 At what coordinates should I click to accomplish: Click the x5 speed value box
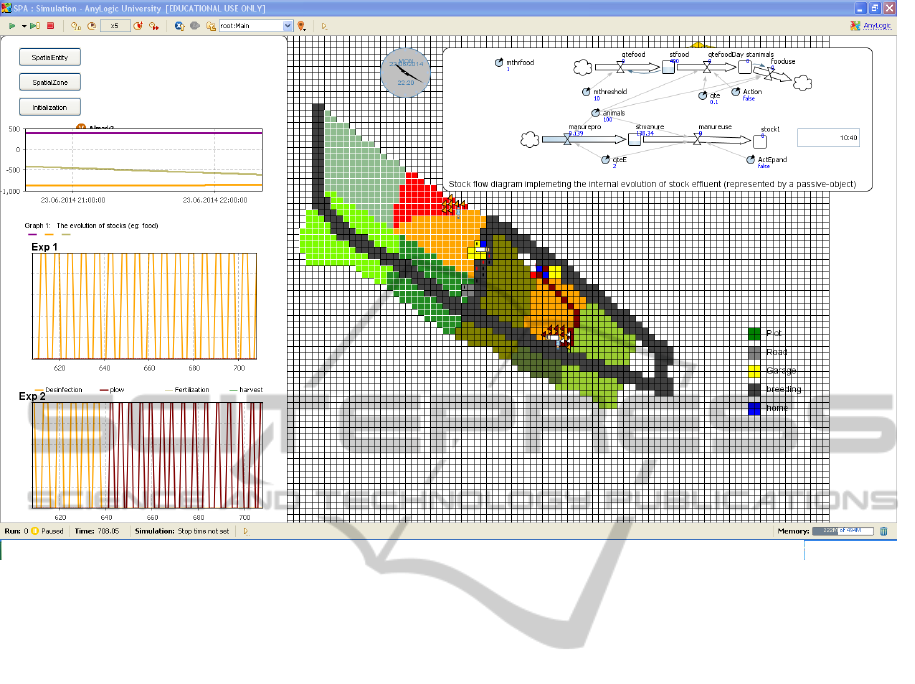tap(116, 25)
